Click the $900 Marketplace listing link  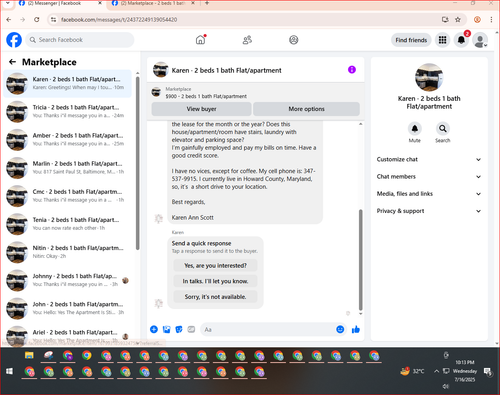[206, 96]
